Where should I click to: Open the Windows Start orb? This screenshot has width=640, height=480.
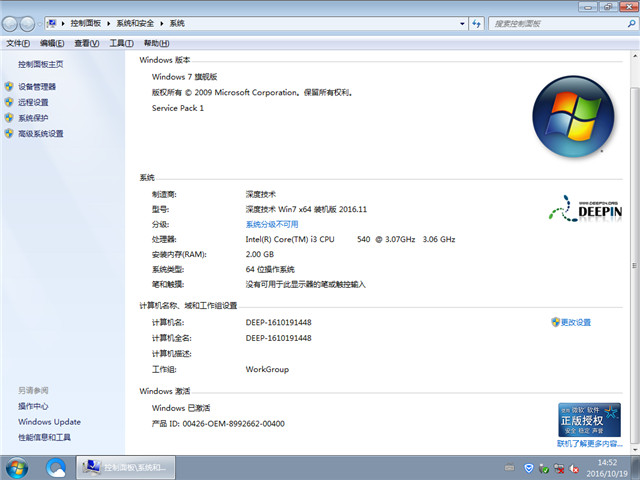tap(17, 466)
